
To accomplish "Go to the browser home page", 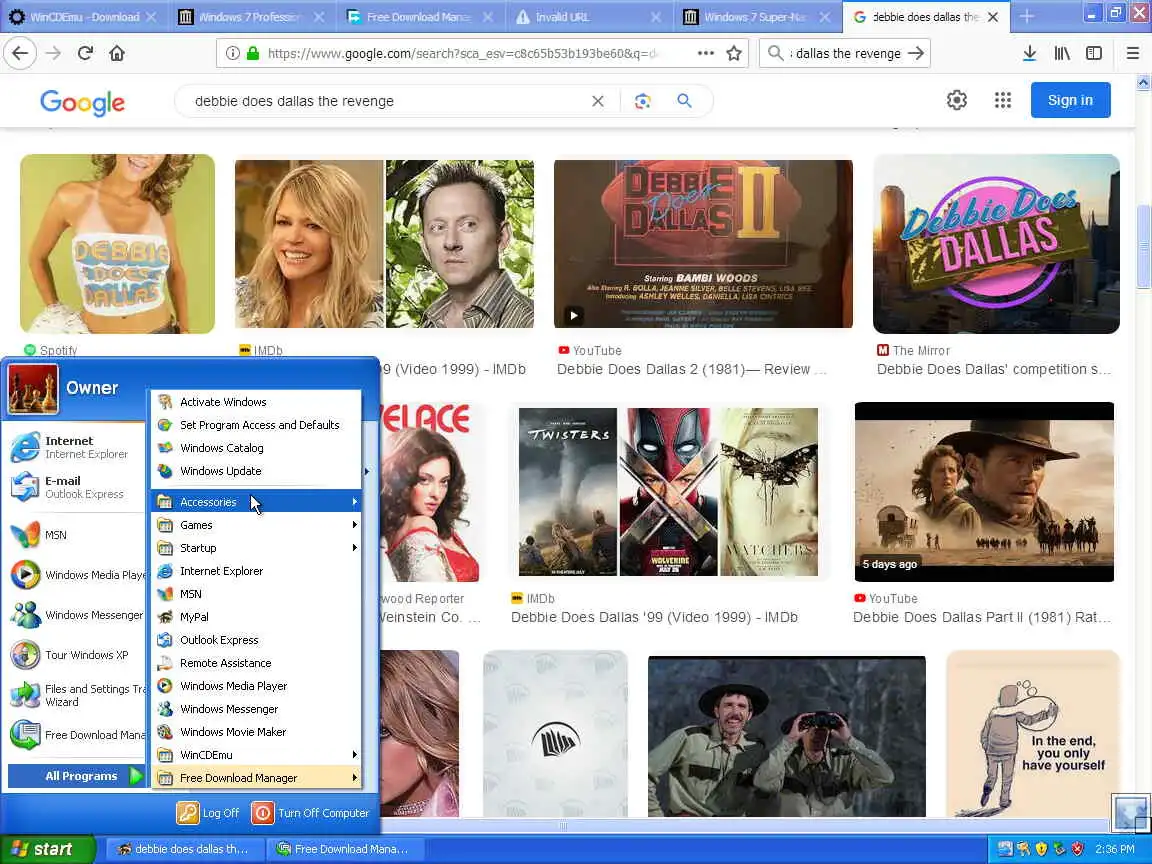I will coord(117,53).
